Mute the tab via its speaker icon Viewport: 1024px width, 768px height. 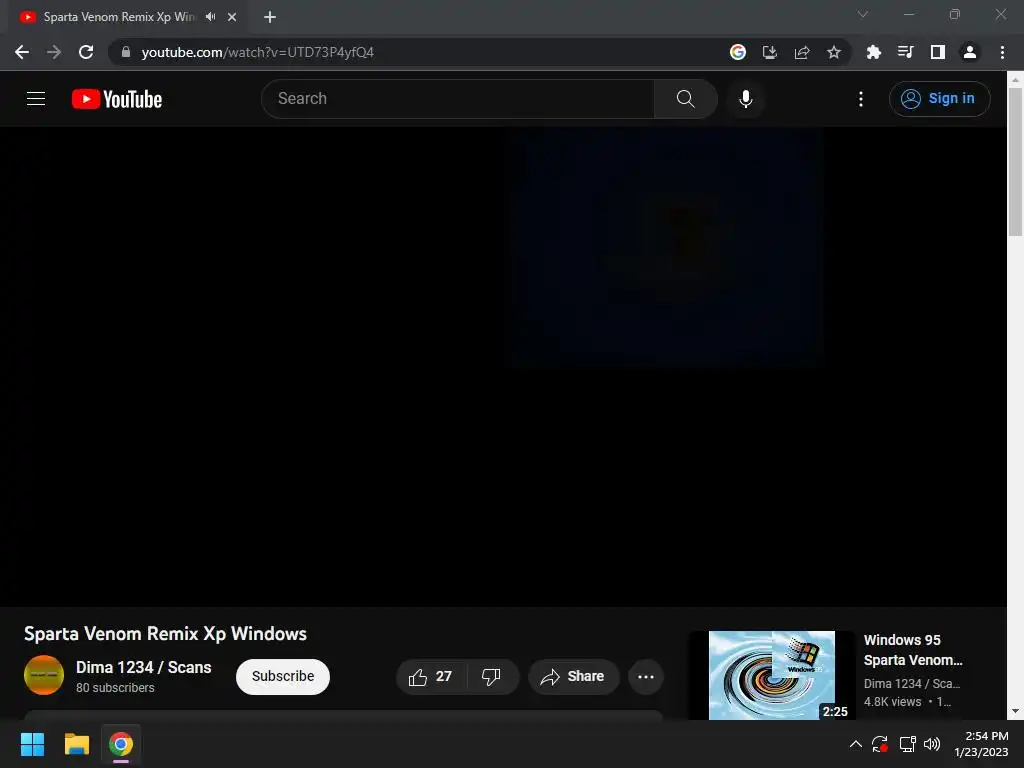210,17
